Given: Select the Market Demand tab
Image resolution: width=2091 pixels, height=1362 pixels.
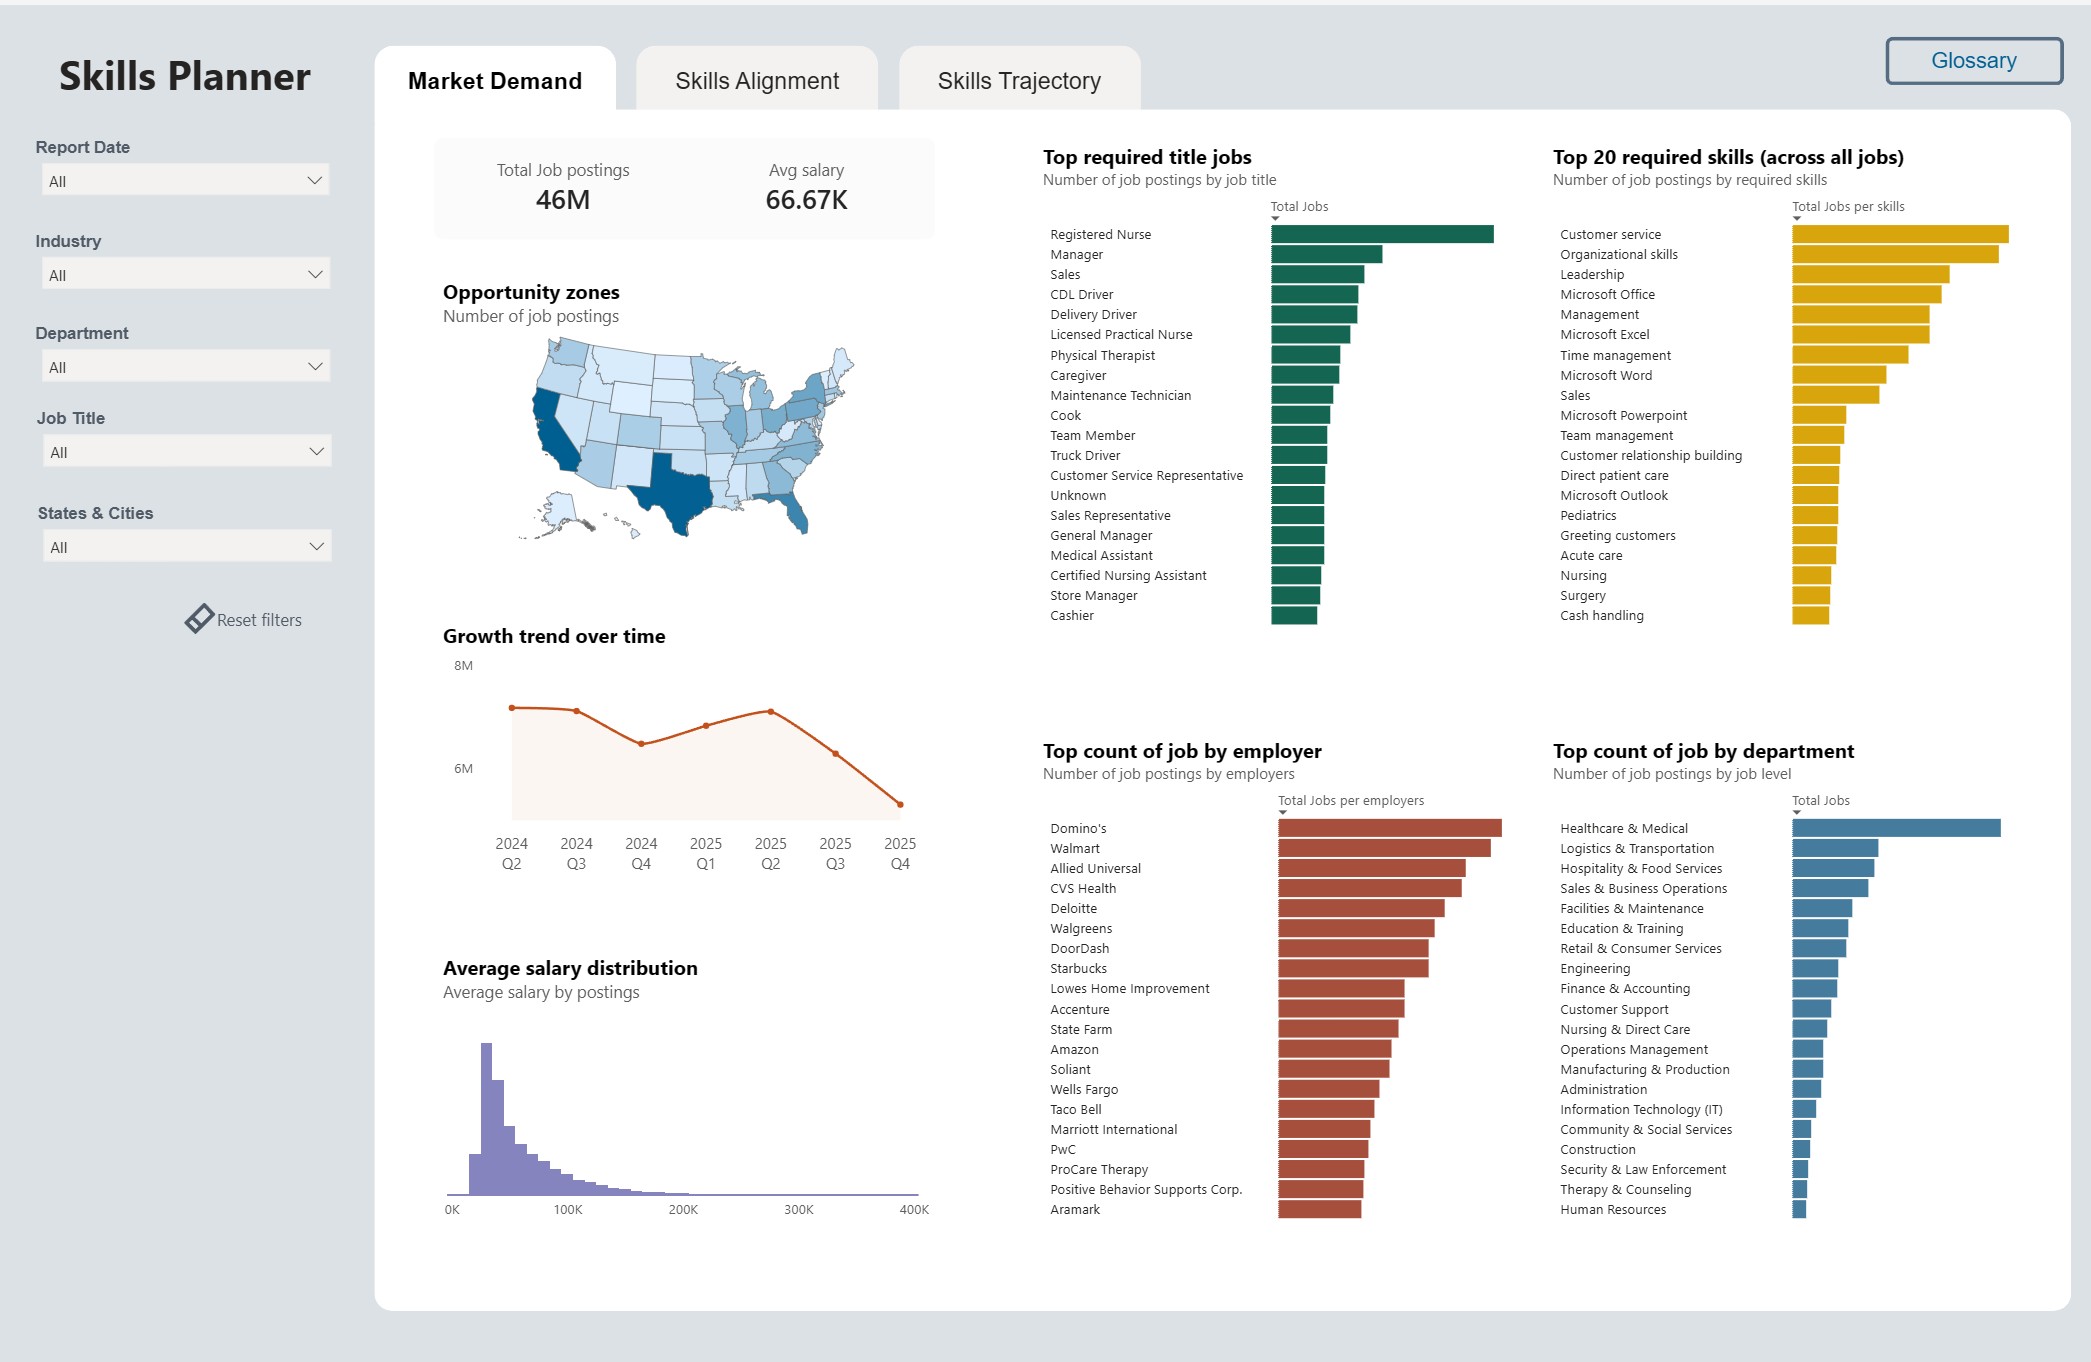Looking at the screenshot, I should pyautogui.click(x=495, y=81).
